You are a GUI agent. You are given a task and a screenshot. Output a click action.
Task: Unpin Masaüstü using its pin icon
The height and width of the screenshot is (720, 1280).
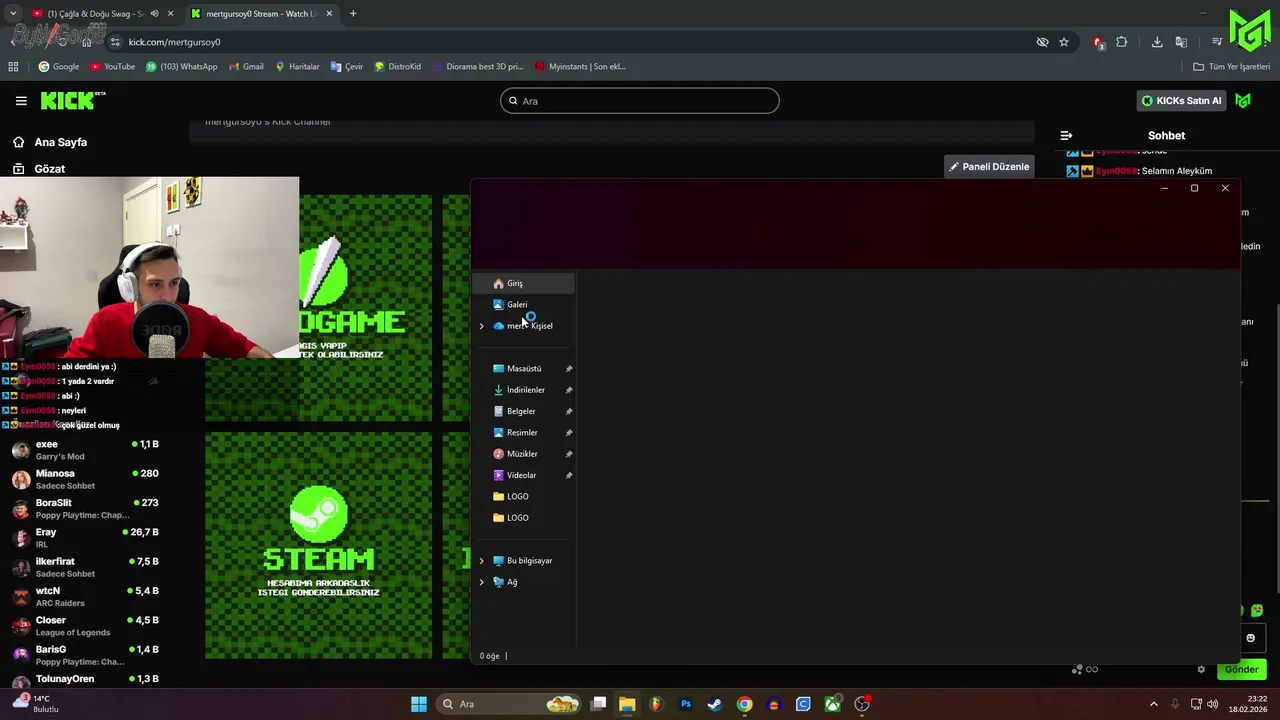point(569,369)
